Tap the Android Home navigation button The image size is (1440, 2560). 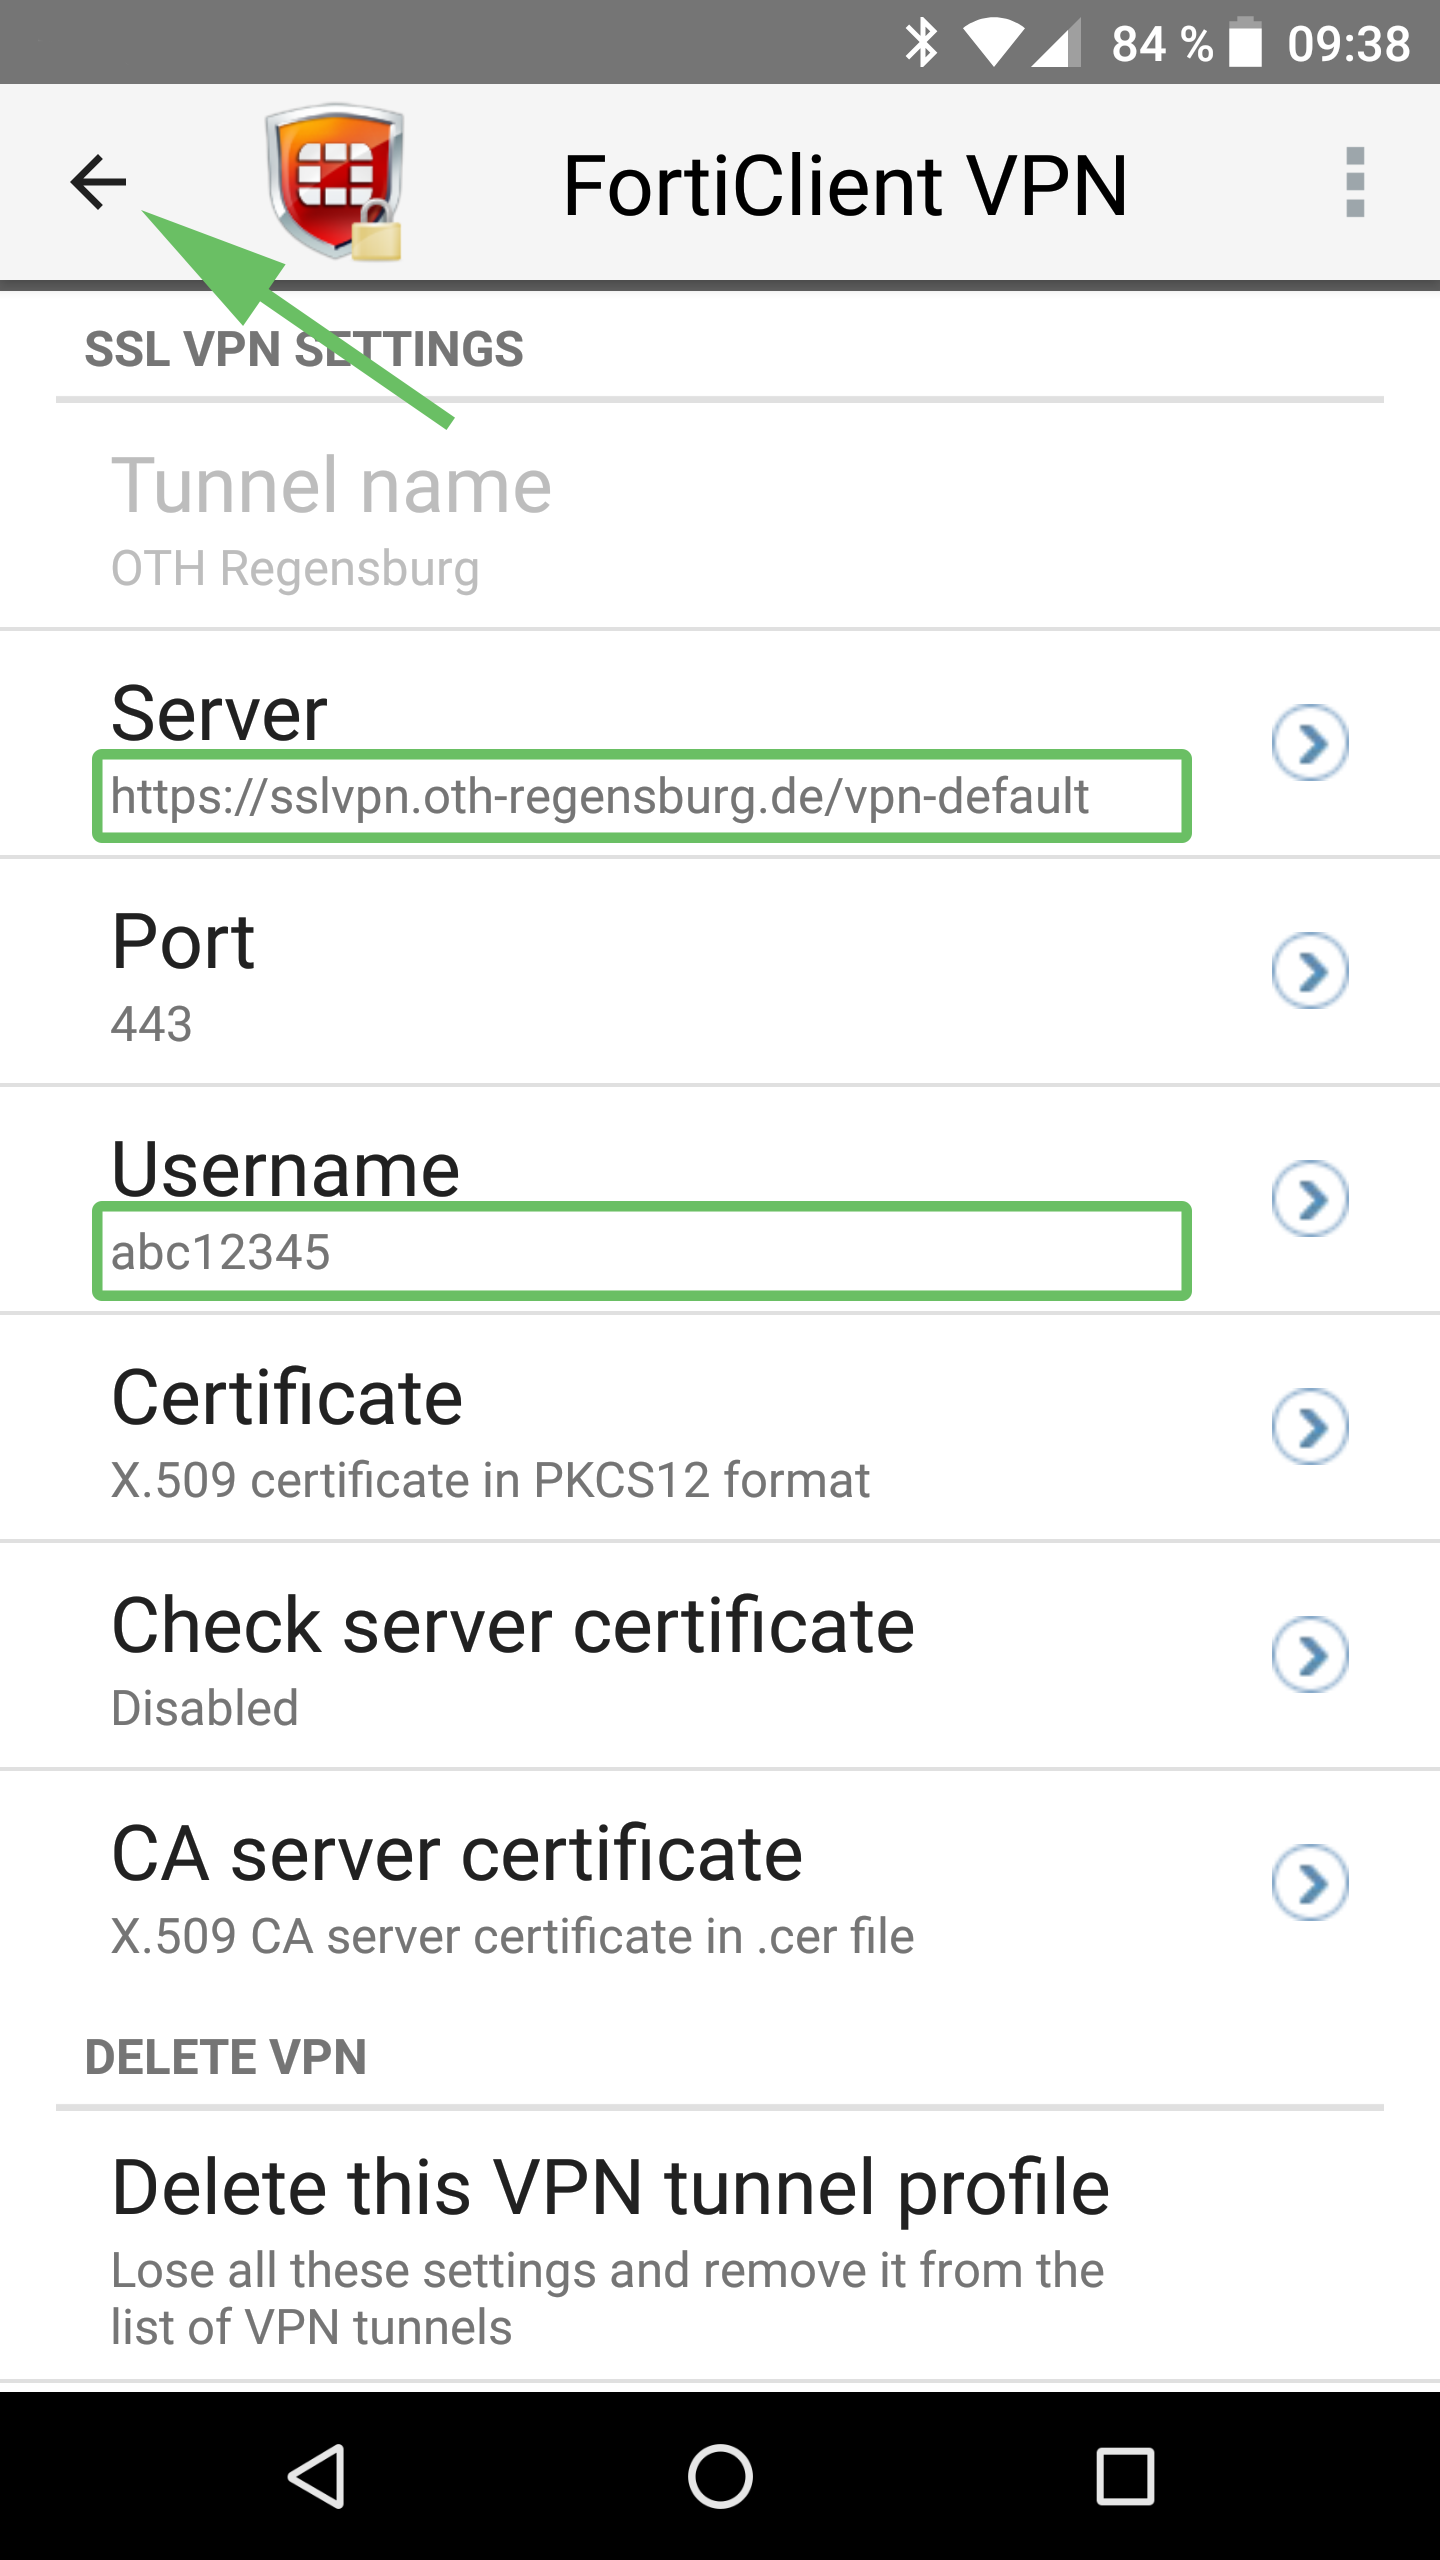click(720, 2476)
